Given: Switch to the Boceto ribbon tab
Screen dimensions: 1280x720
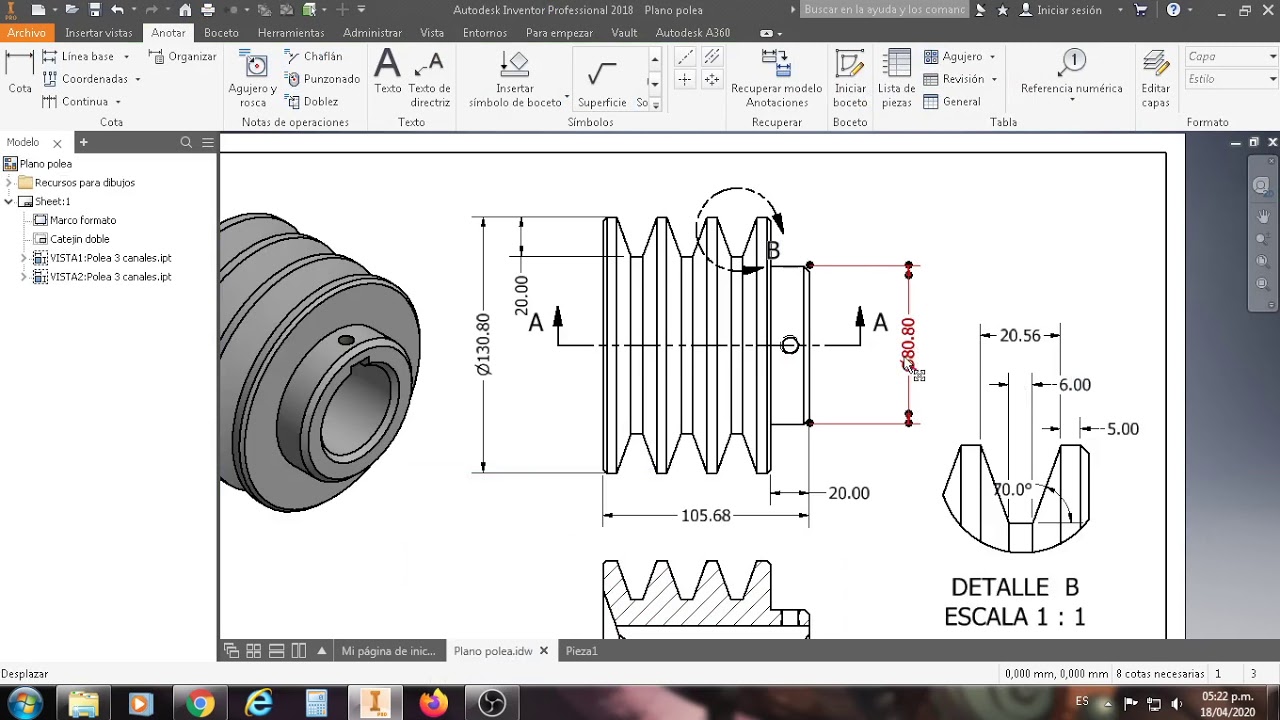Looking at the screenshot, I should [221, 33].
